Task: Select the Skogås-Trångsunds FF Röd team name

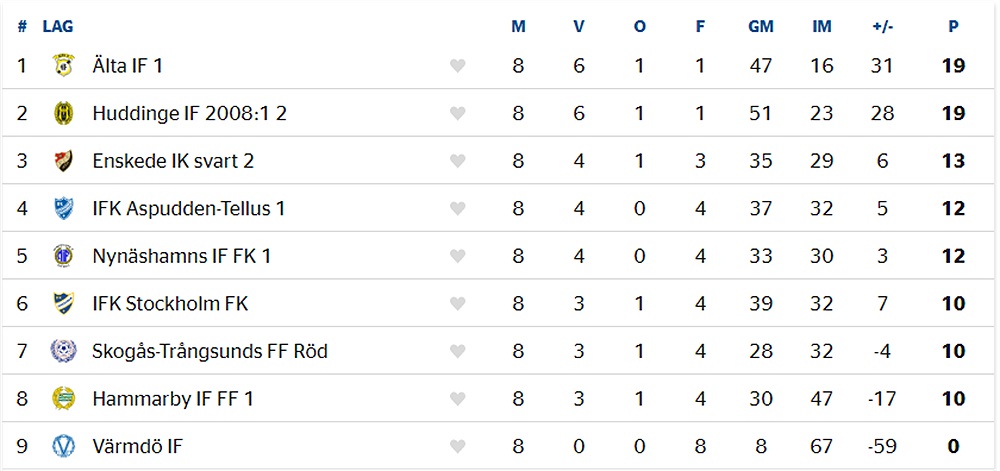Action: point(210,351)
